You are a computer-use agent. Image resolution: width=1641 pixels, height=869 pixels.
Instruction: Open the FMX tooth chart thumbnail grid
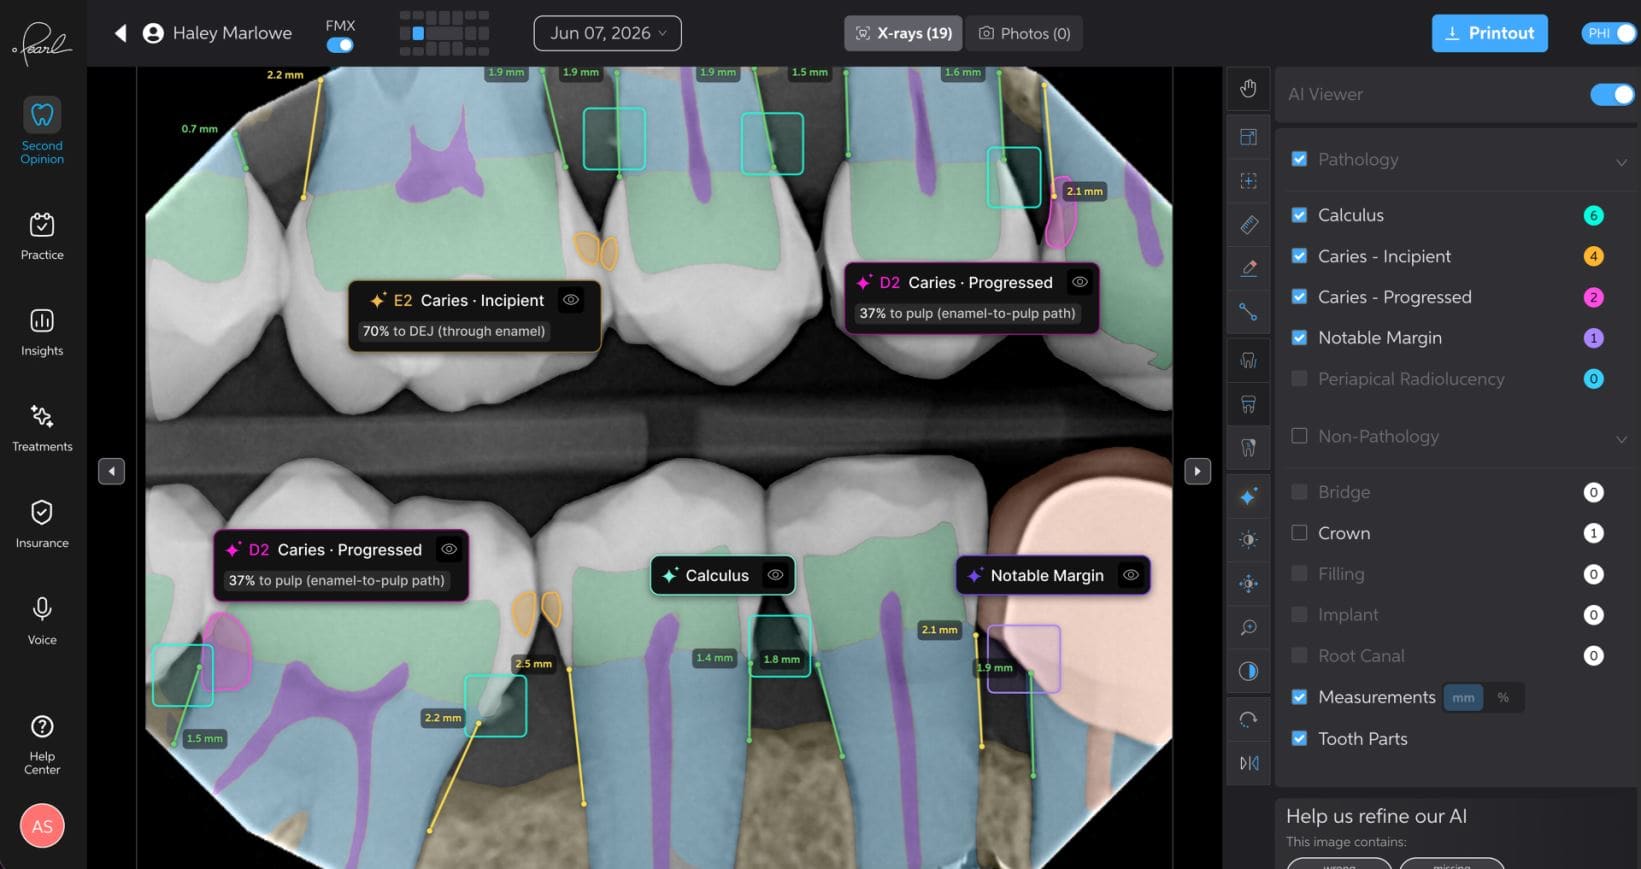tap(444, 33)
